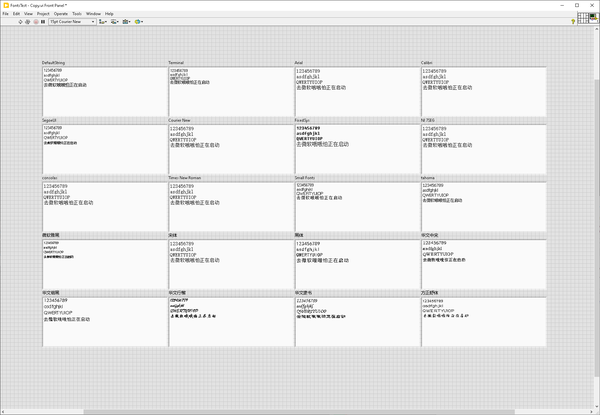Click inside the Times New Roman control
The width and height of the screenshot is (600, 415).
tap(231, 207)
